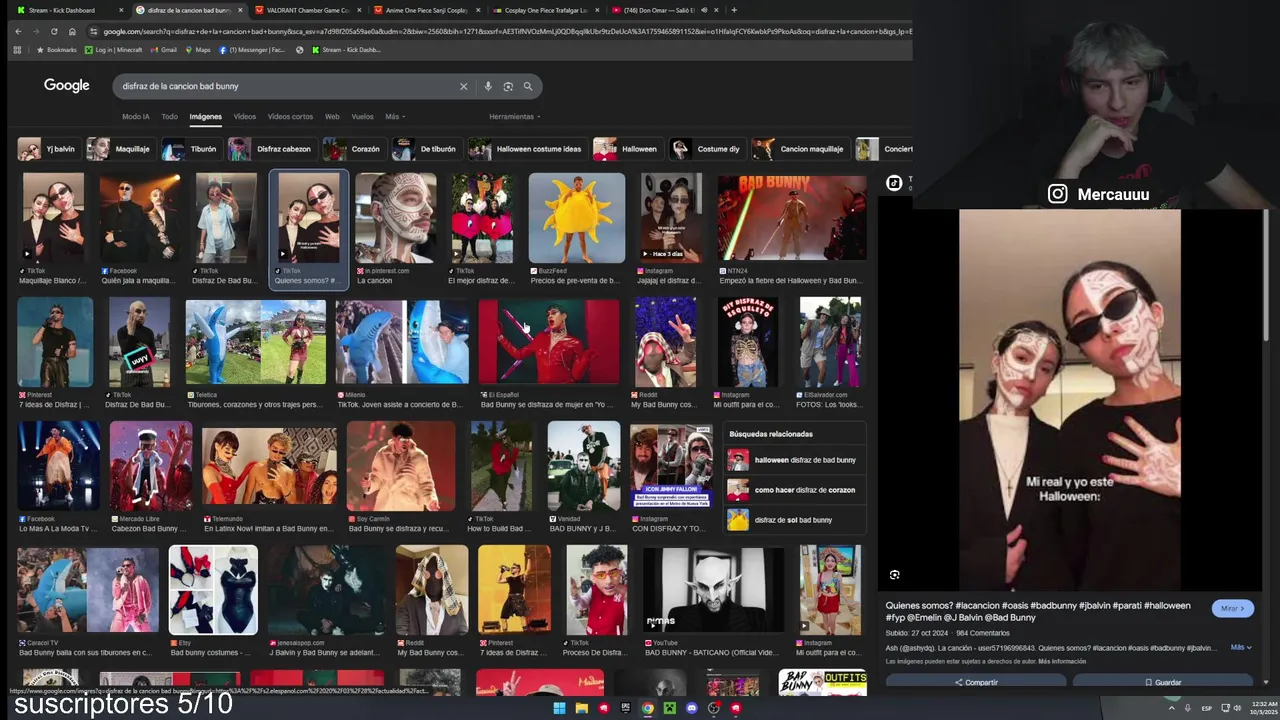1280x720 pixels.
Task: Open related search disfraz de sol bad bunny
Action: point(794,520)
